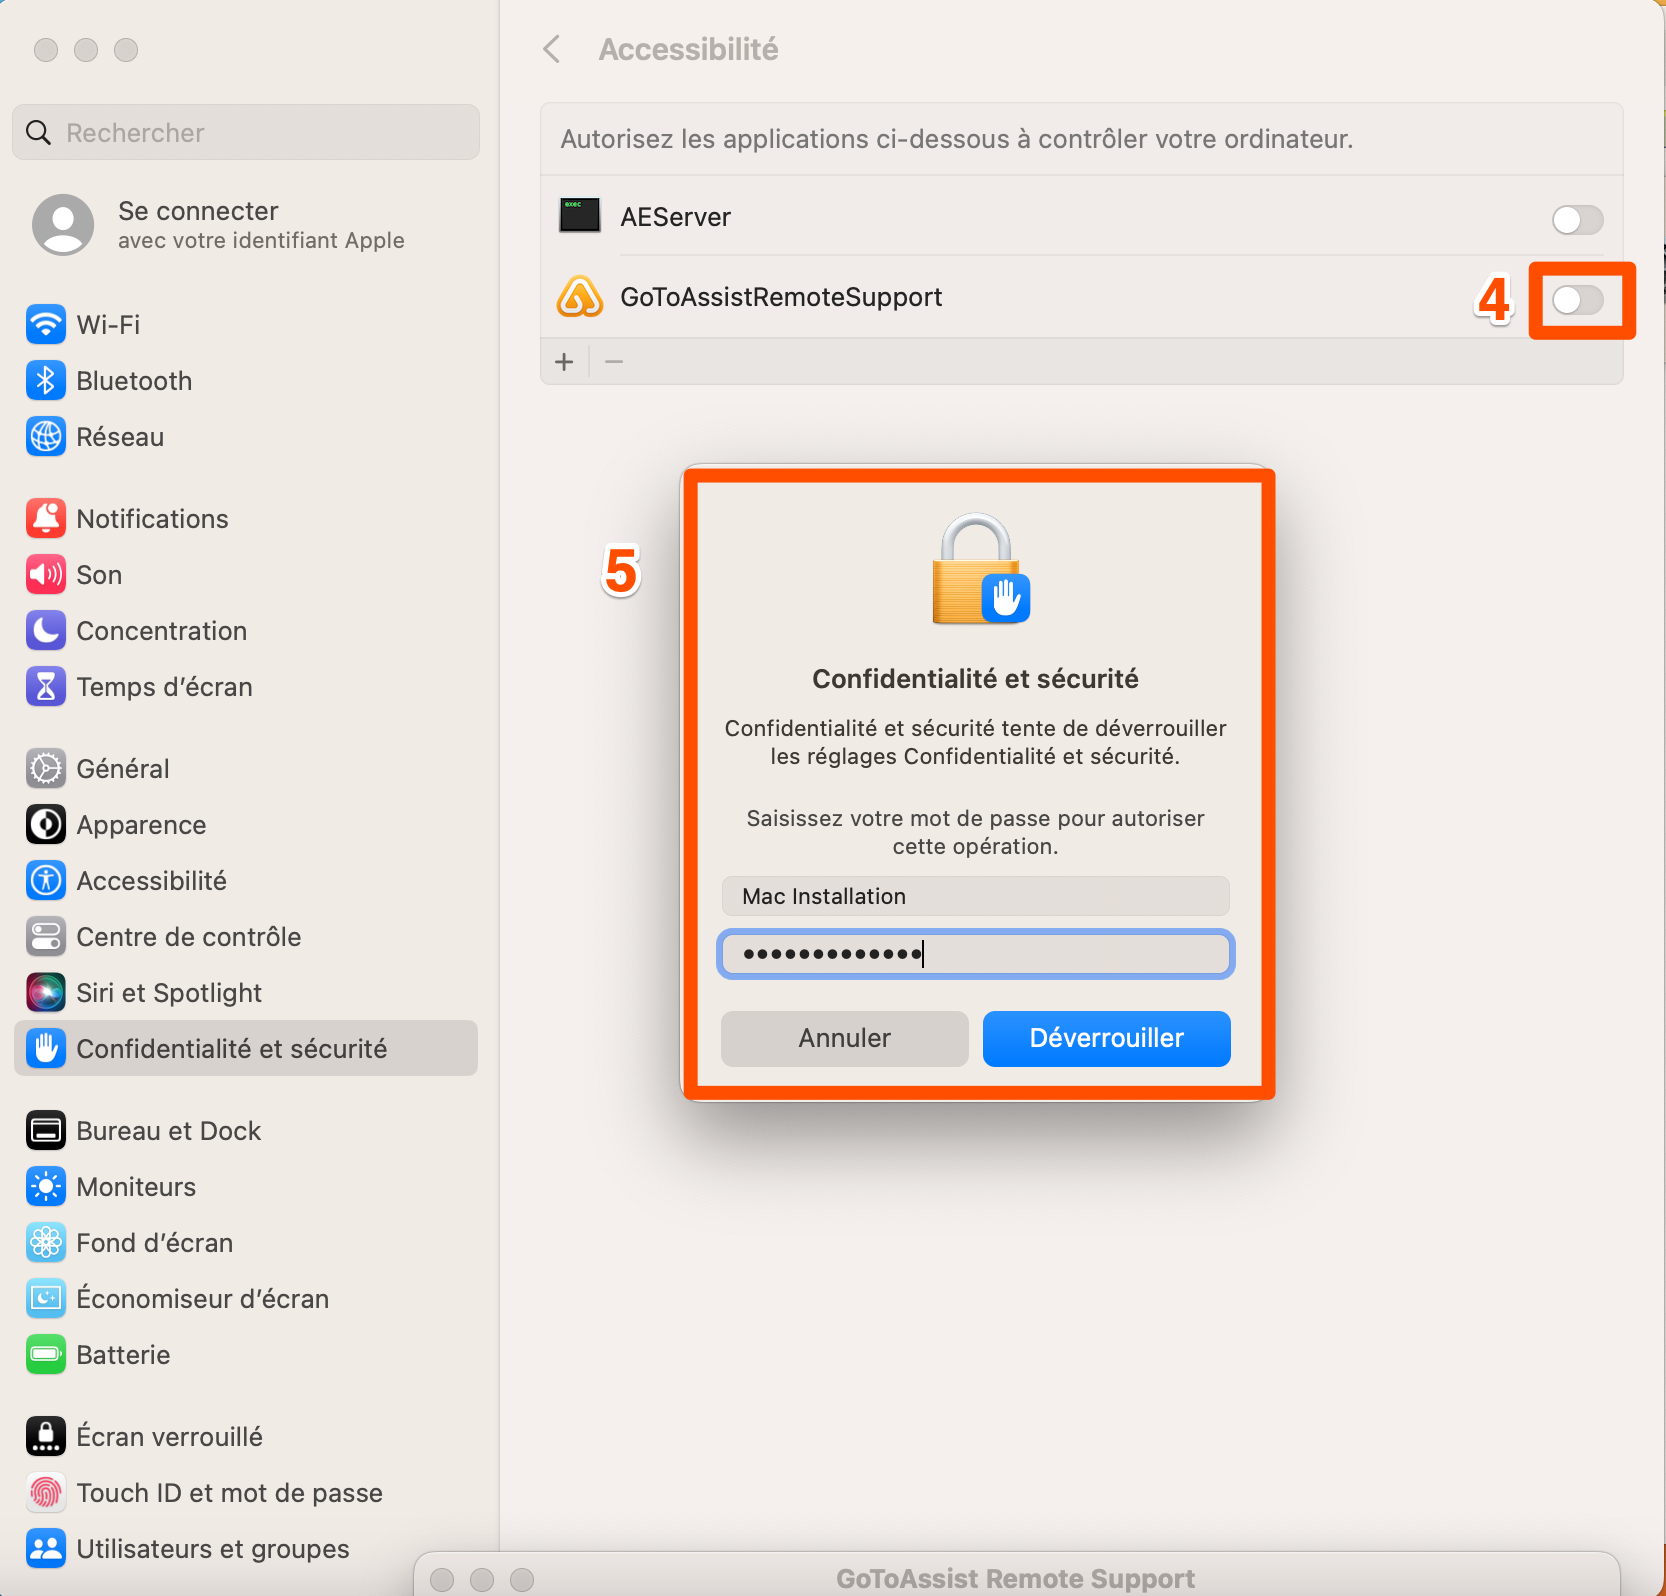1666x1596 pixels.
Task: Select the Moniteurs label
Action: (x=136, y=1187)
